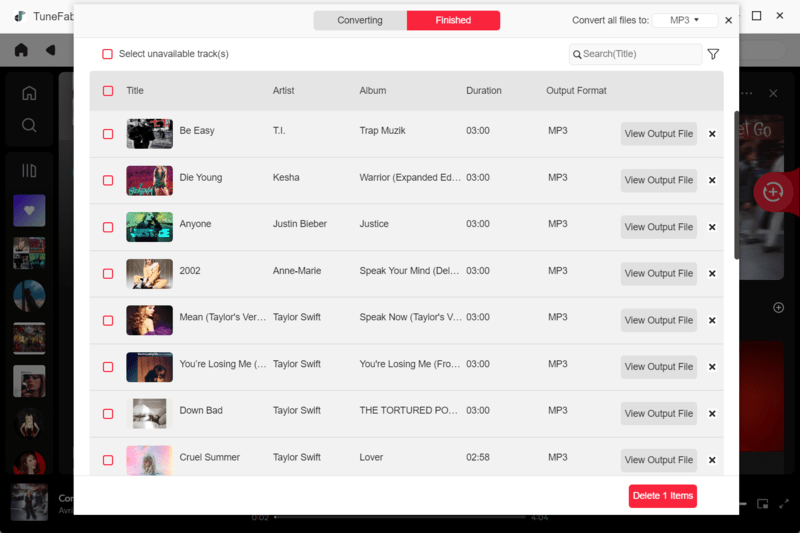Tick the checkbox for 2002

tap(108, 273)
